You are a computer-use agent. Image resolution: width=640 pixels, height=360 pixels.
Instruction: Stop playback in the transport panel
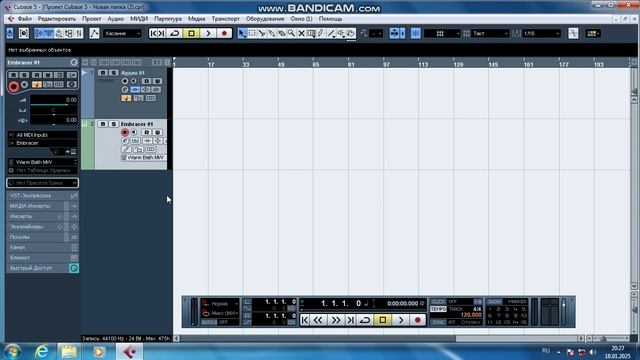pyautogui.click(x=383, y=320)
